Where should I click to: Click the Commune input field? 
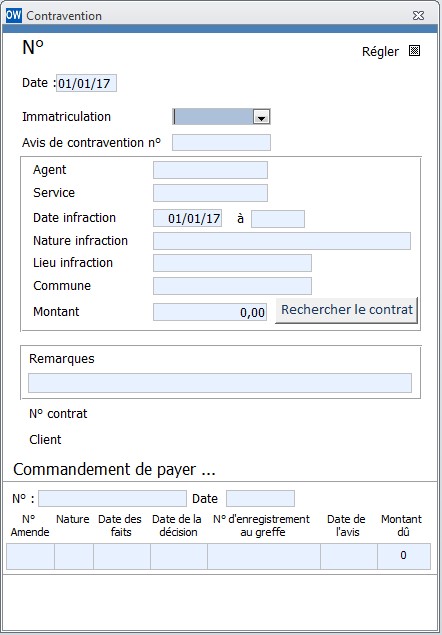(232, 286)
